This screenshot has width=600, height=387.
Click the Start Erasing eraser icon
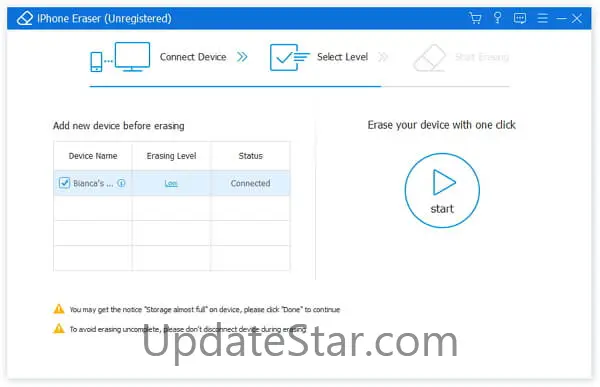[429, 58]
